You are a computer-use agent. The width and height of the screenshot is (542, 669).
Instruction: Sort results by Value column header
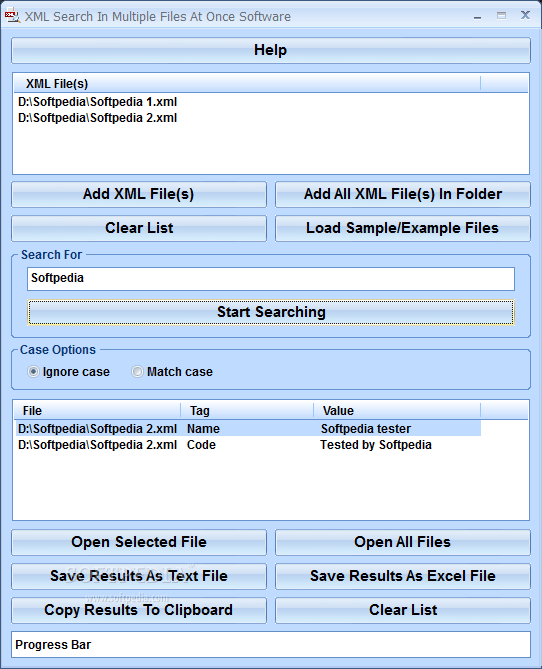point(397,410)
